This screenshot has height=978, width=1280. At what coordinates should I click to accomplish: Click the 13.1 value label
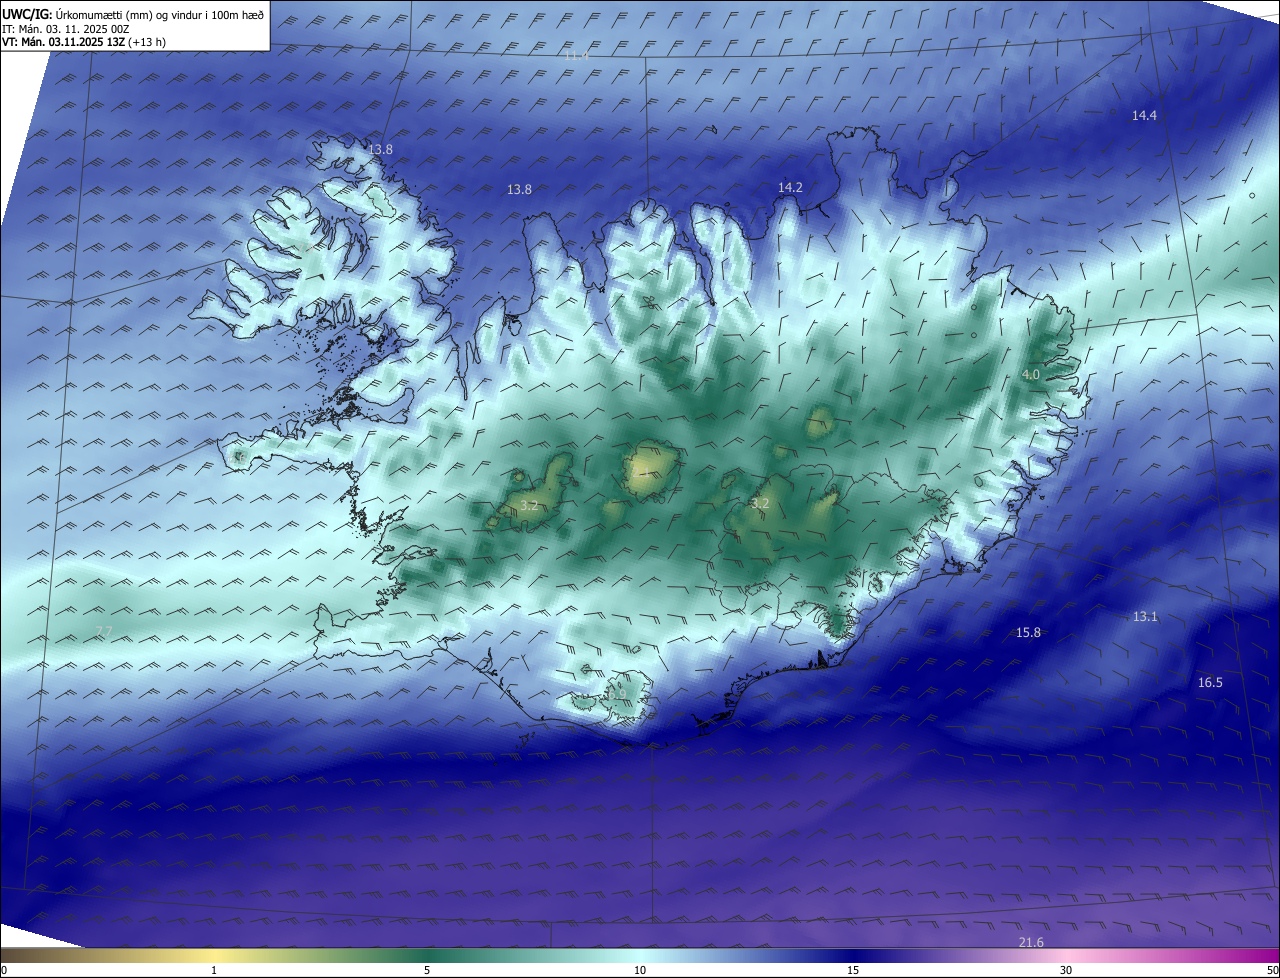click(1145, 616)
